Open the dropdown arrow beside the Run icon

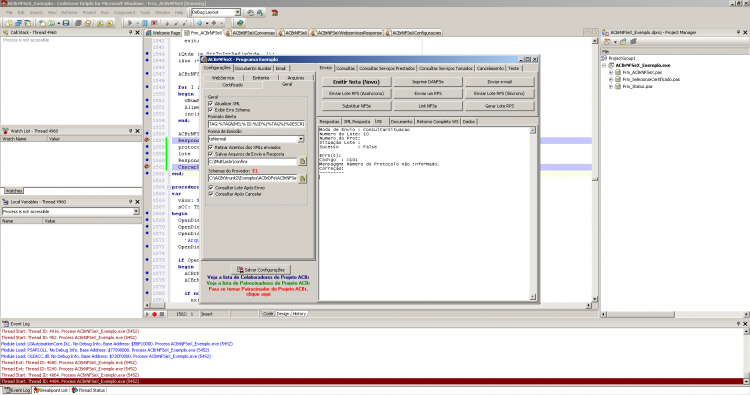tap(137, 23)
